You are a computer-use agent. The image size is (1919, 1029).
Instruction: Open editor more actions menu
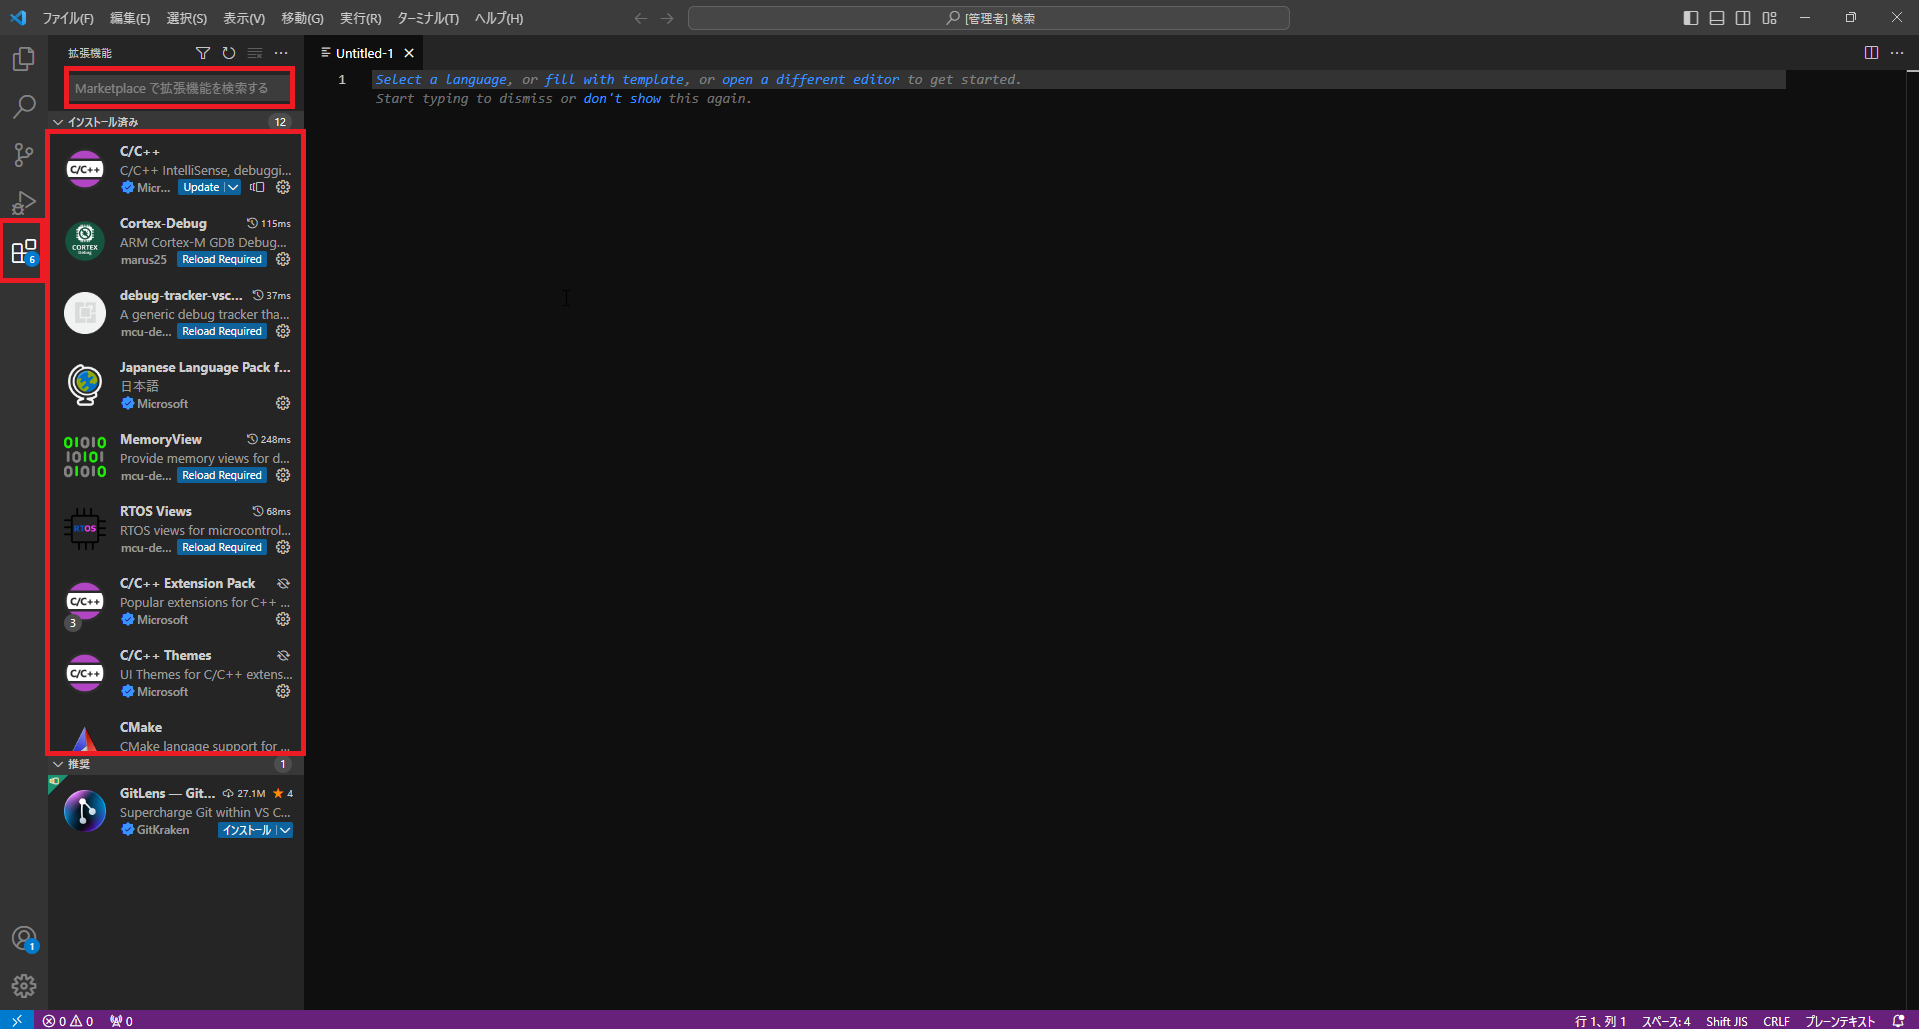(x=1897, y=53)
